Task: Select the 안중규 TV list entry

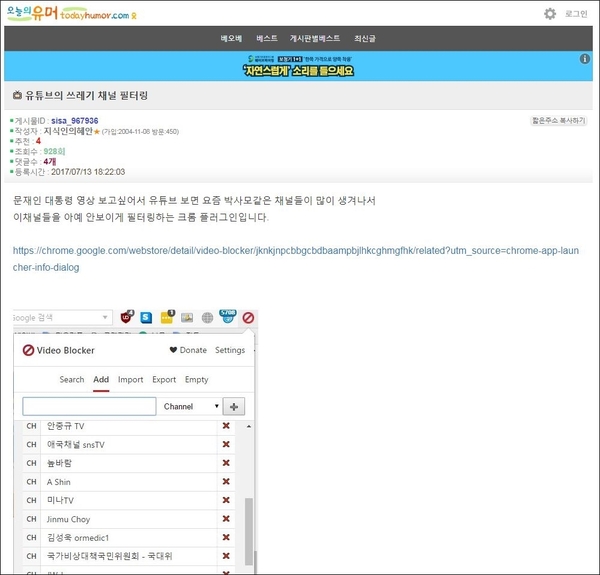Action: (x=129, y=426)
